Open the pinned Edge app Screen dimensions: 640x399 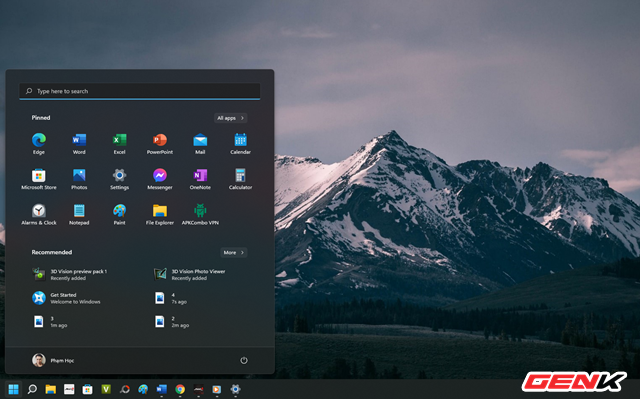(x=39, y=144)
